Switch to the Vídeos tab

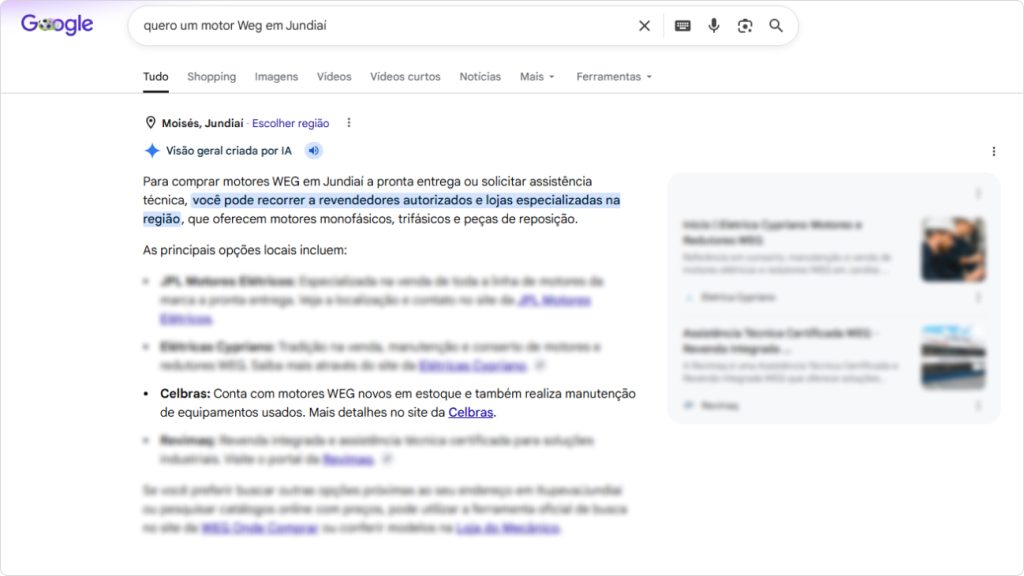pyautogui.click(x=334, y=76)
